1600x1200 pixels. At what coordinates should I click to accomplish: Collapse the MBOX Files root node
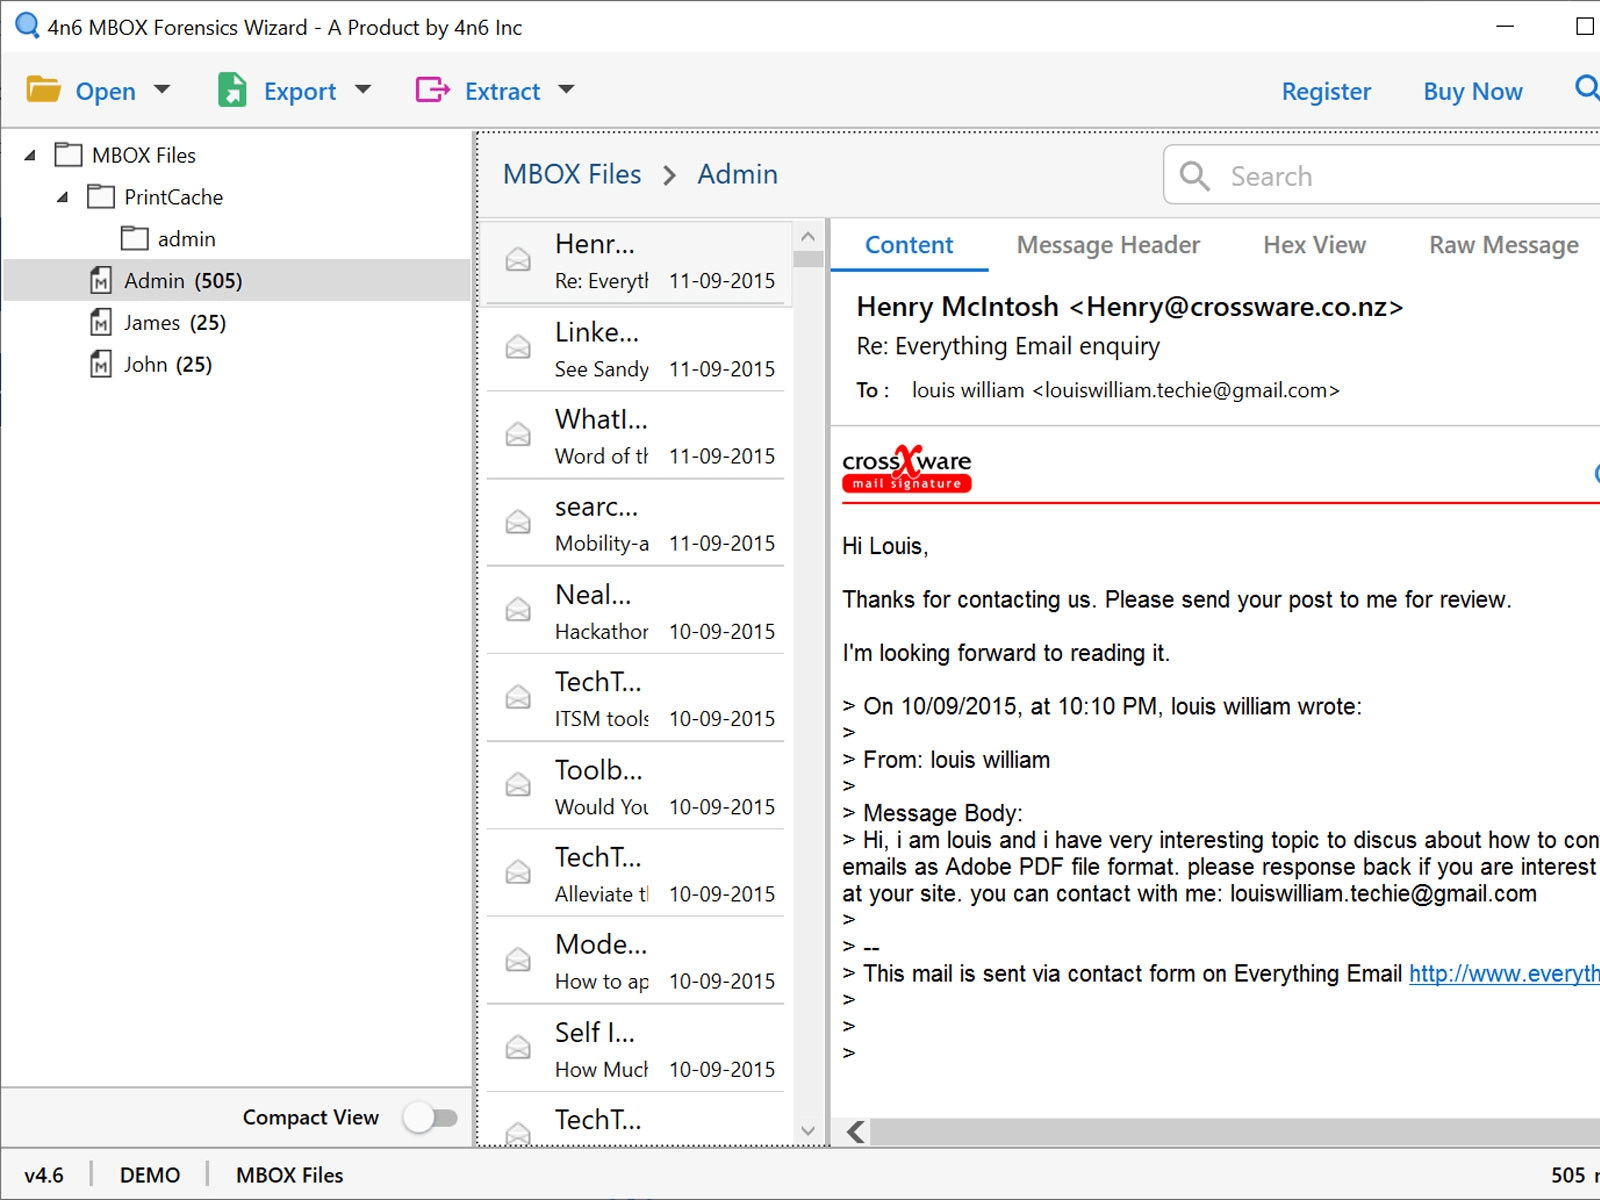tap(30, 155)
